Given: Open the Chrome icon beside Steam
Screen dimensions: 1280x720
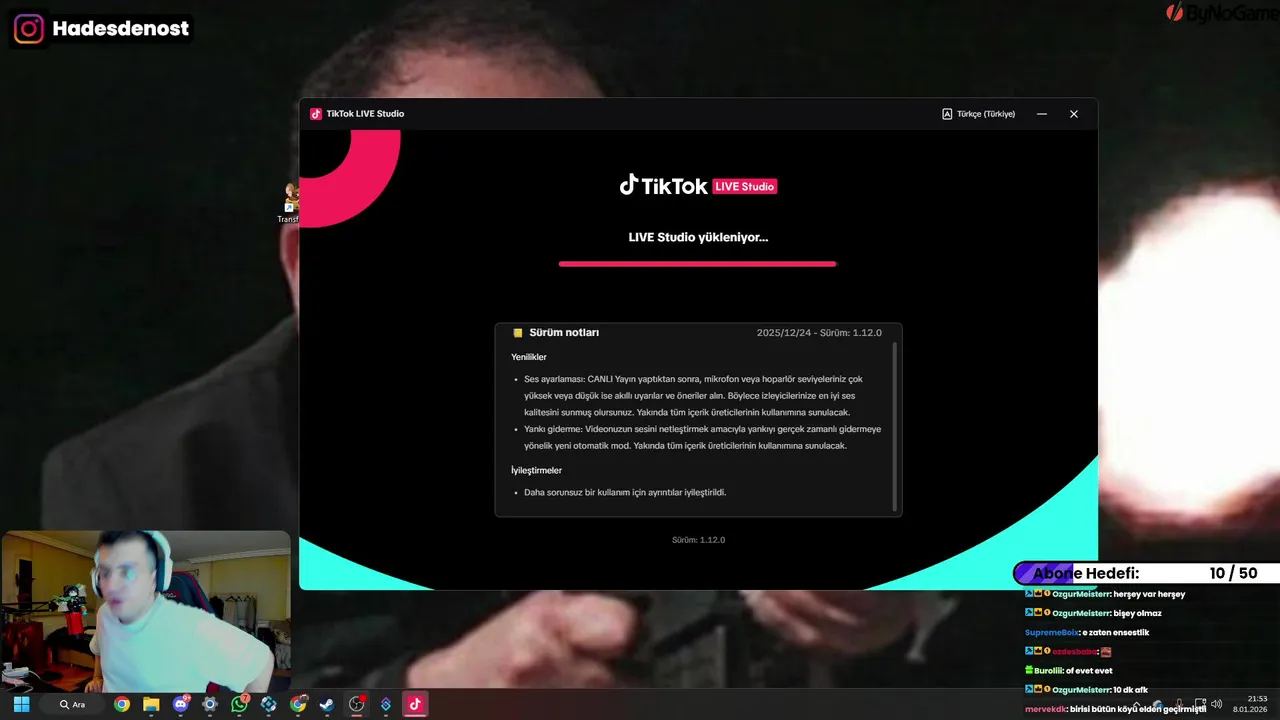Looking at the screenshot, I should click(x=298, y=704).
